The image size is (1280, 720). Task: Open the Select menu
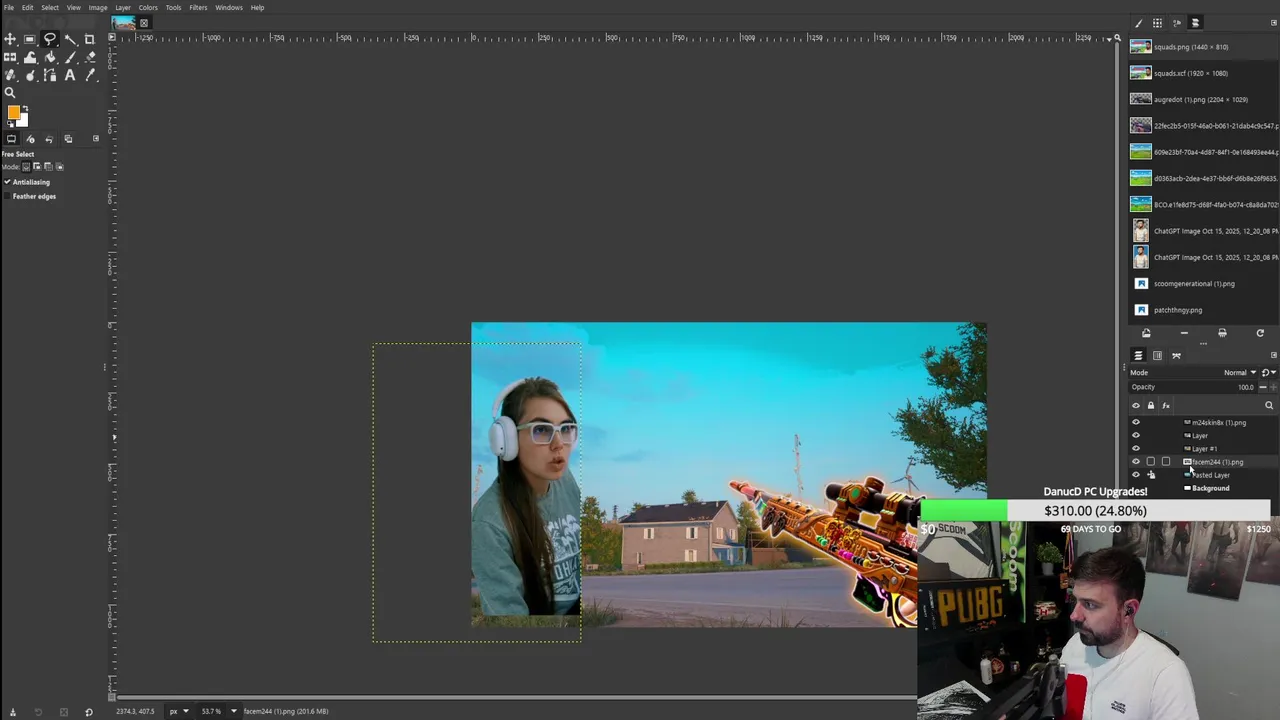(49, 7)
